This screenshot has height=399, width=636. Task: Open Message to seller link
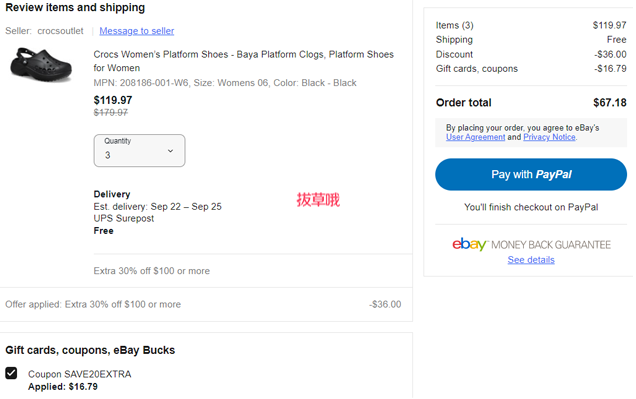coord(137,31)
